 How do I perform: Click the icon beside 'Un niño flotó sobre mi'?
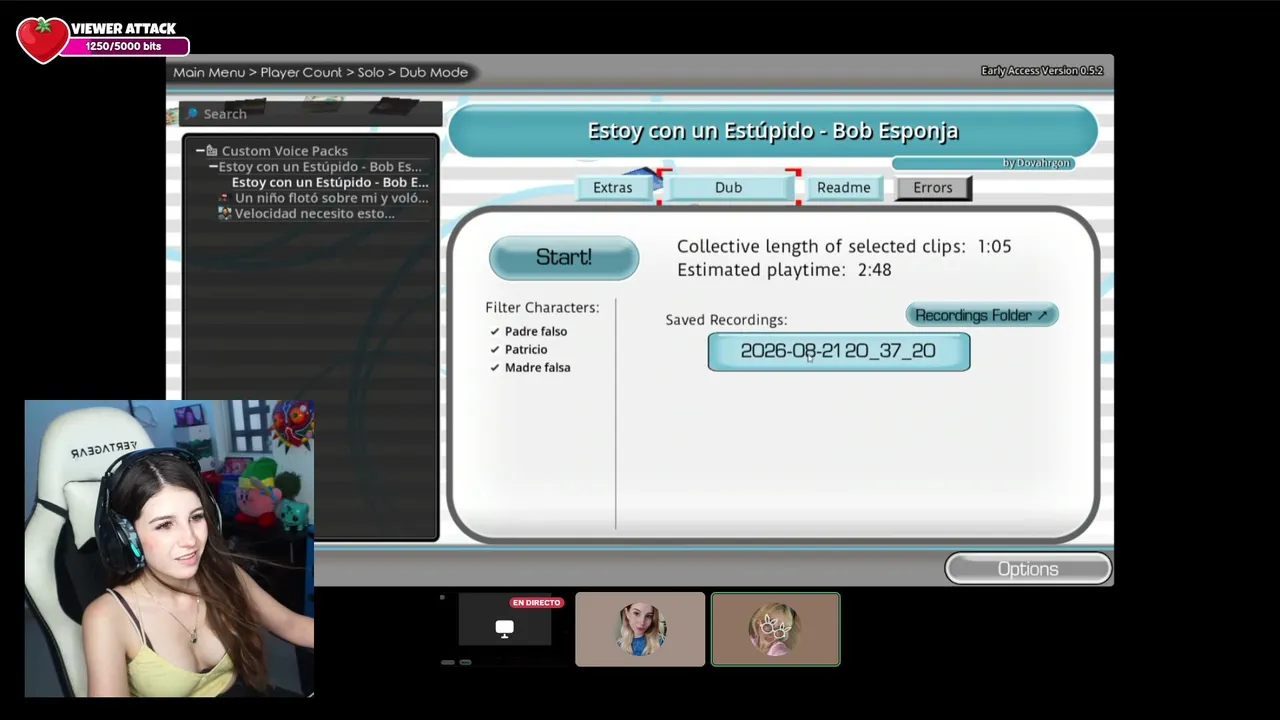point(224,198)
